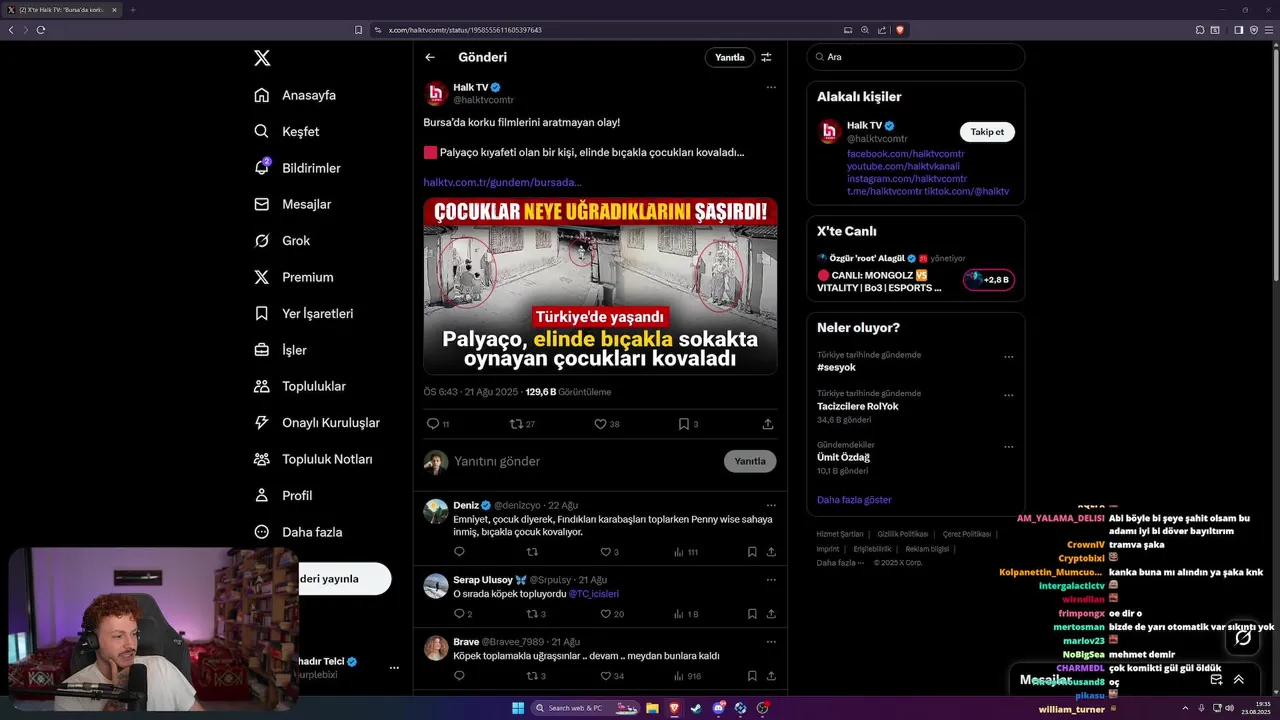Screen dimensions: 1280x720
Task: Open reply filter settings icon
Action: point(766,57)
